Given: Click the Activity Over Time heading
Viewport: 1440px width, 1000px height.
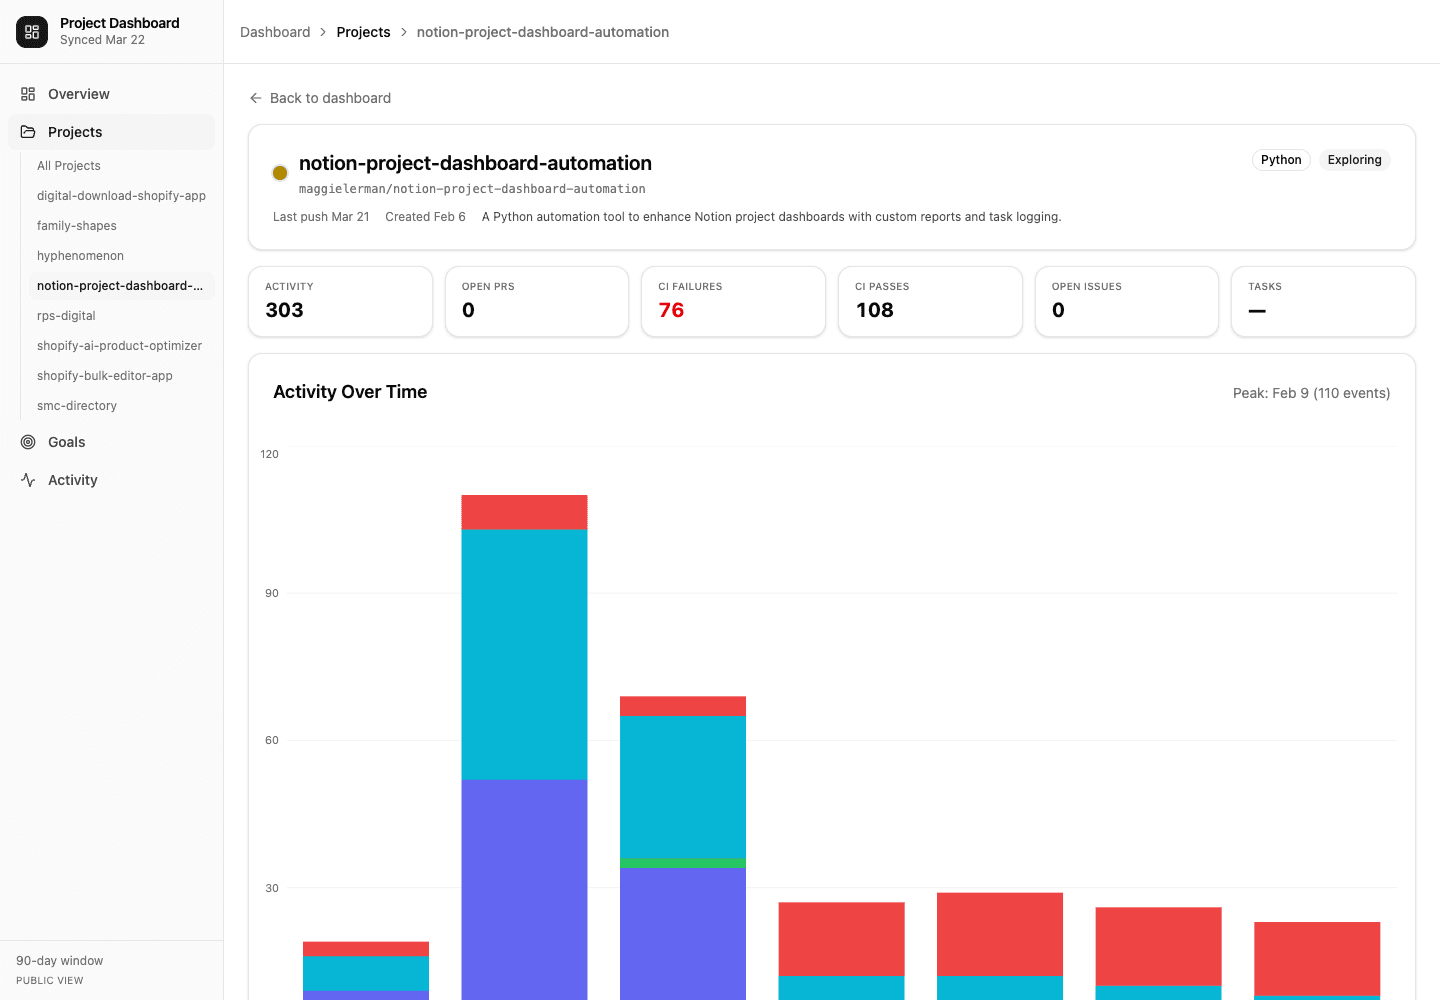Looking at the screenshot, I should (x=350, y=392).
